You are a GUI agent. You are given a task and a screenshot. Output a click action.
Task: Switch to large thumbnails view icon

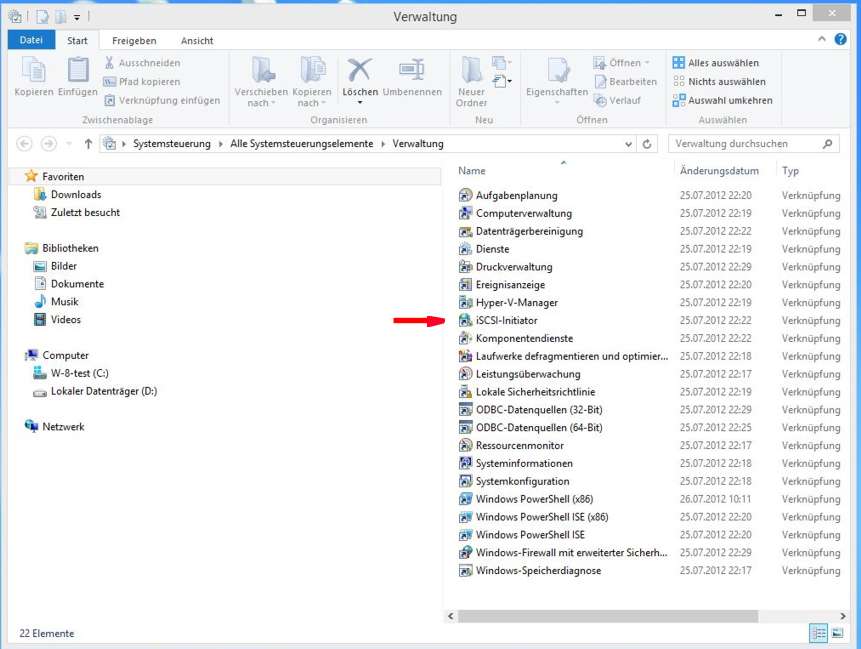pyautogui.click(x=837, y=633)
